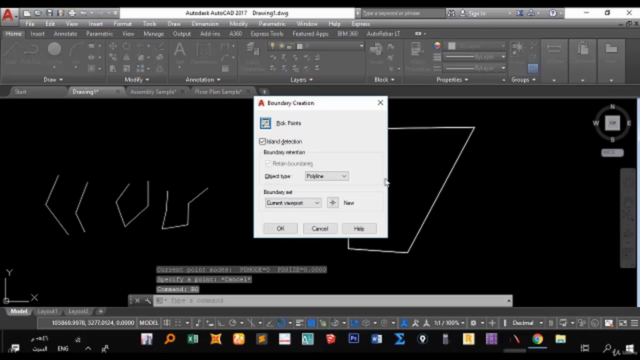Open Help for Boundary Creation
Screen dimensions: 640x360
[359, 229]
